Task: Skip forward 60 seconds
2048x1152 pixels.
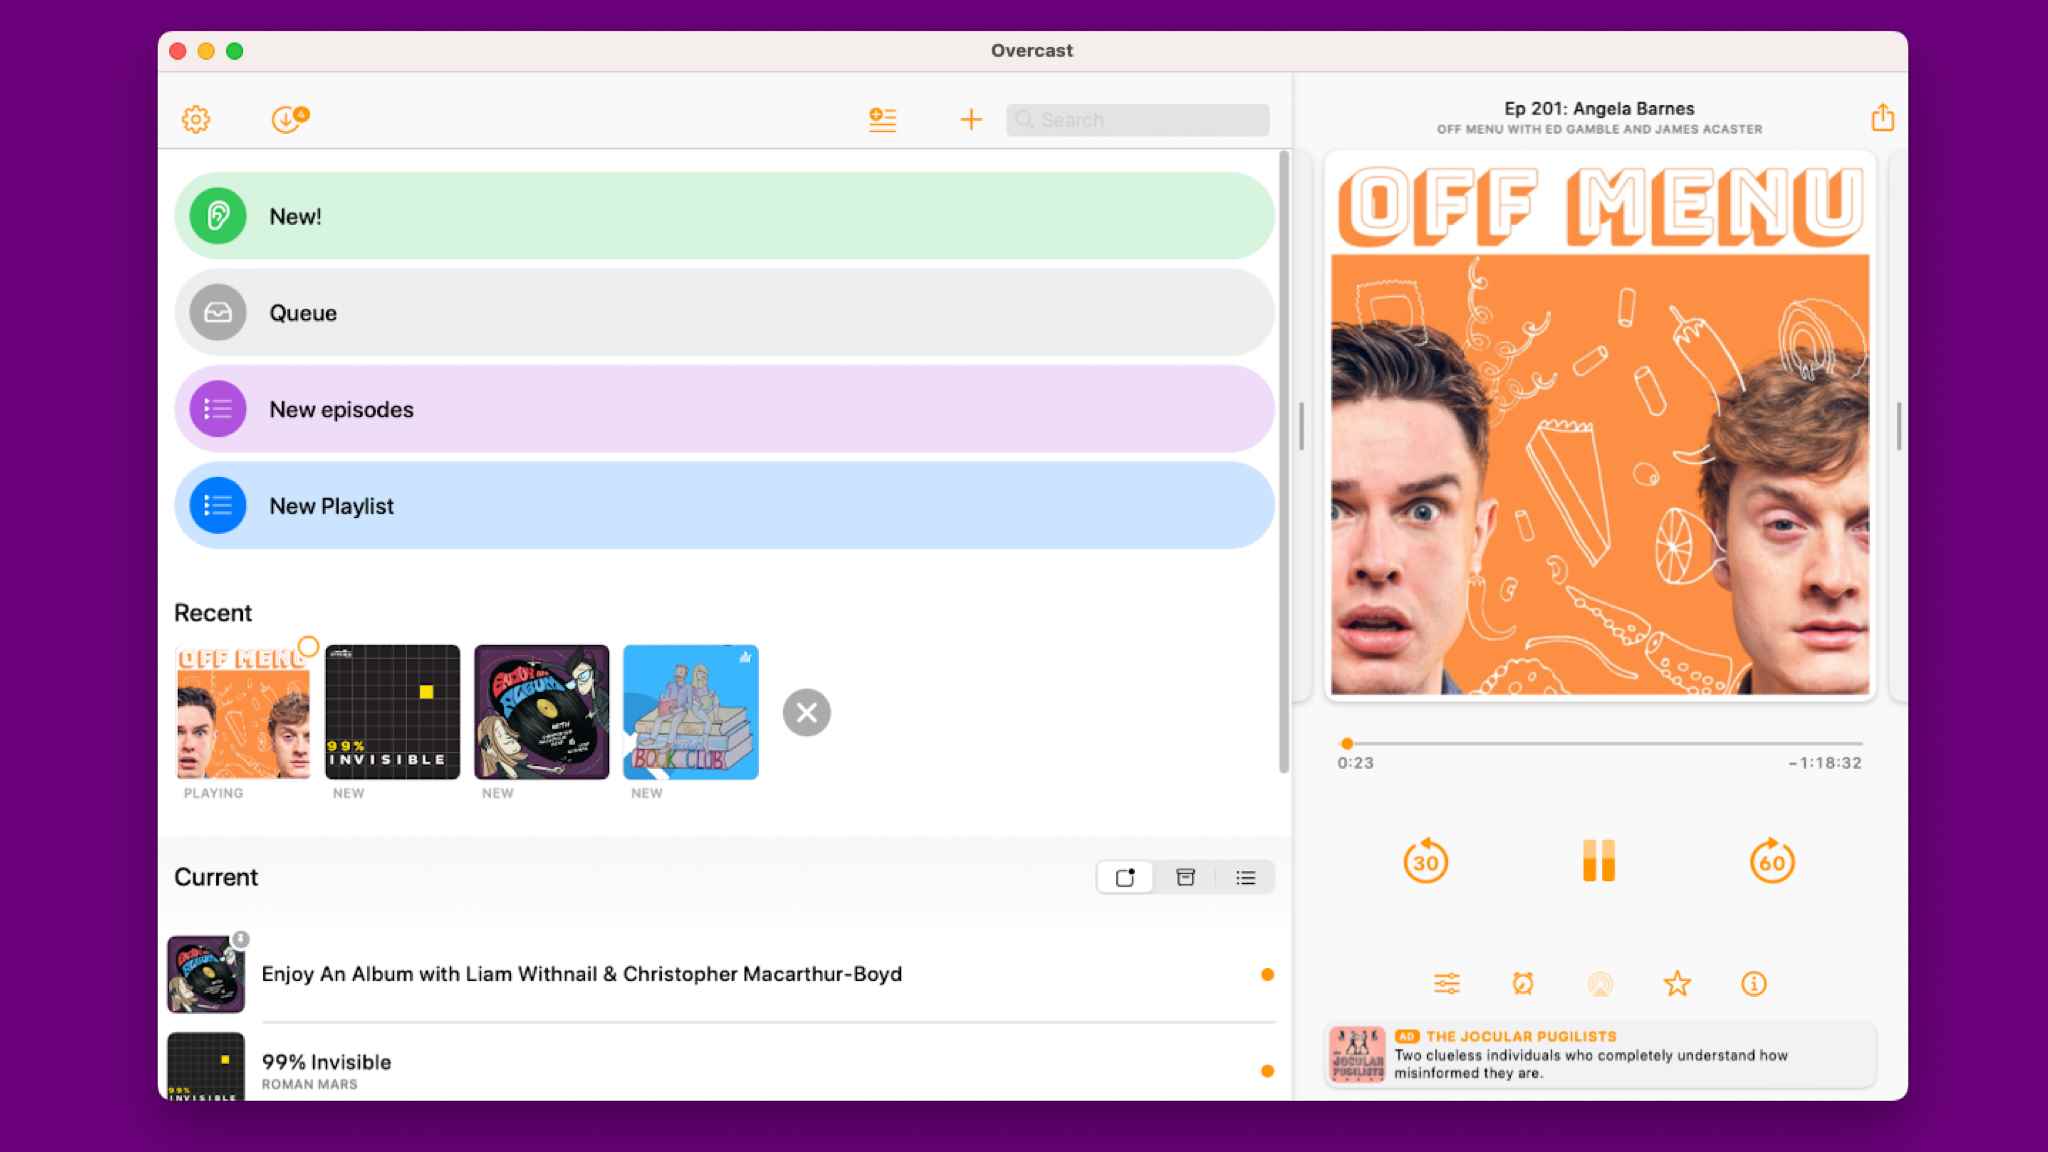Action: tap(1769, 861)
